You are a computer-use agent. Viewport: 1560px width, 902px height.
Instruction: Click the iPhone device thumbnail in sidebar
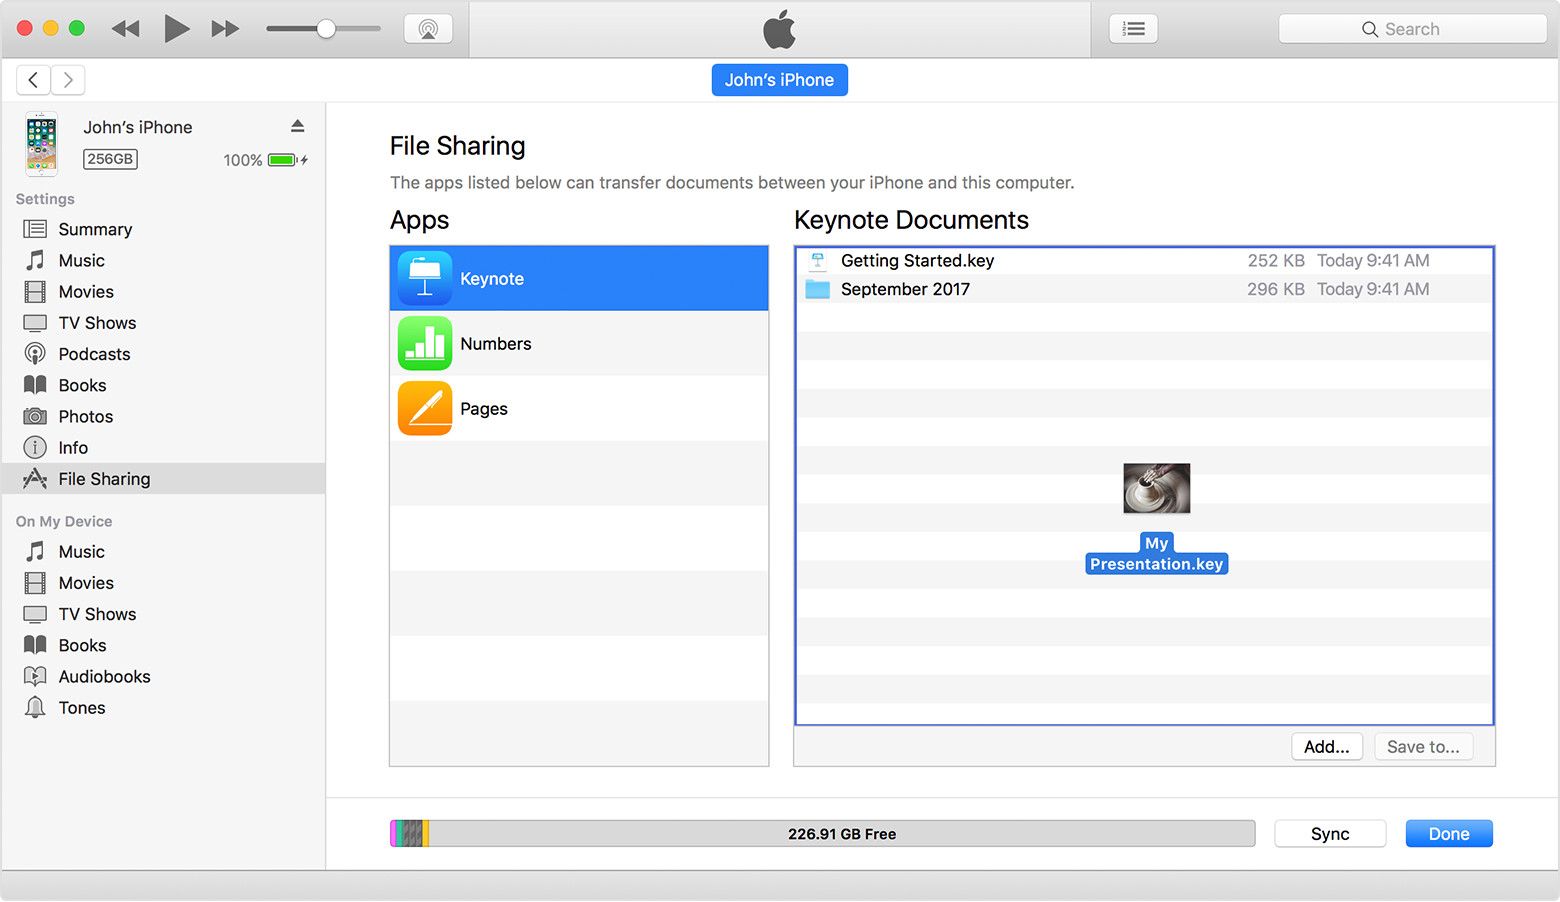41,143
